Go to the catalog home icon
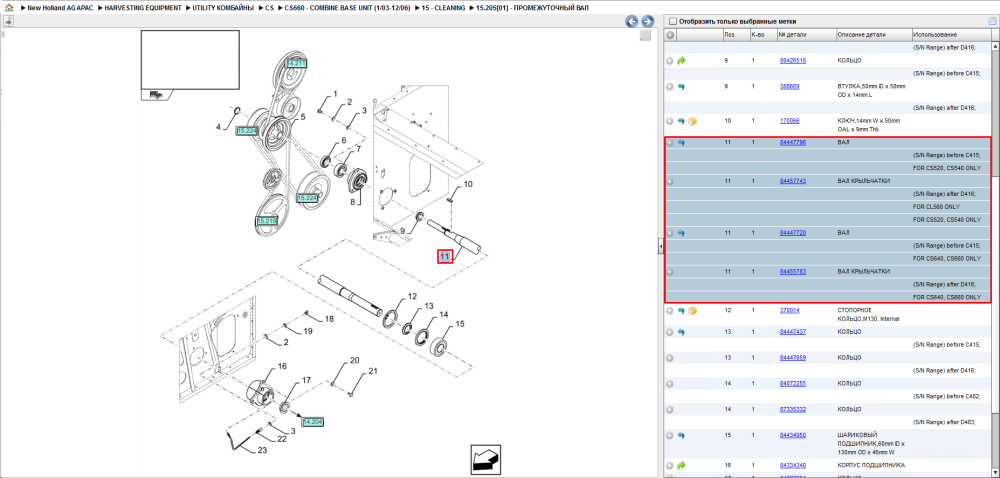This screenshot has height=478, width=1000. tap(10, 8)
